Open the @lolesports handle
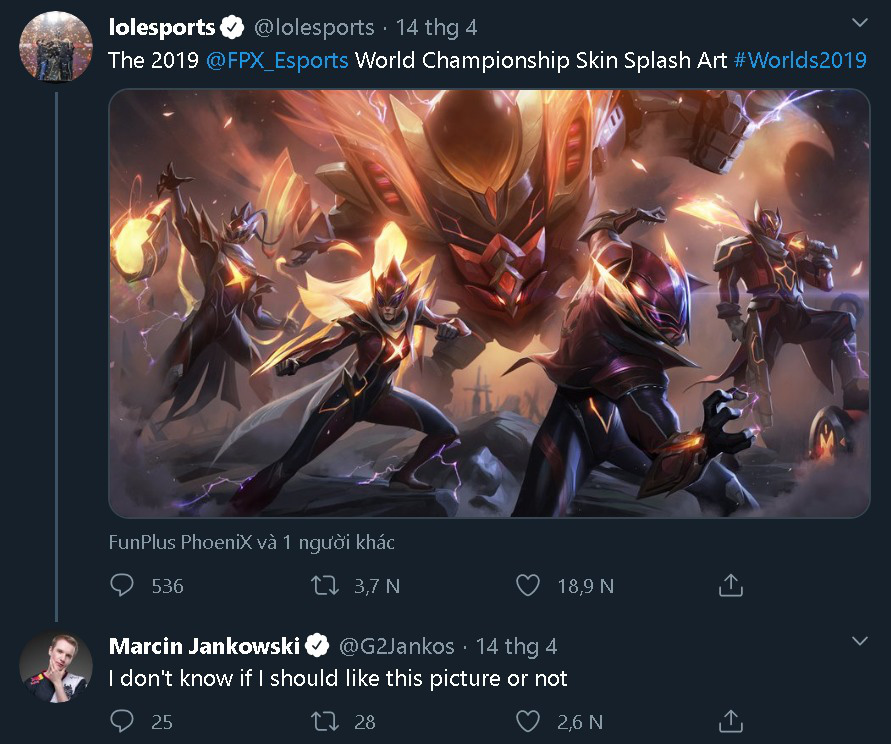891x744 pixels. (x=314, y=27)
